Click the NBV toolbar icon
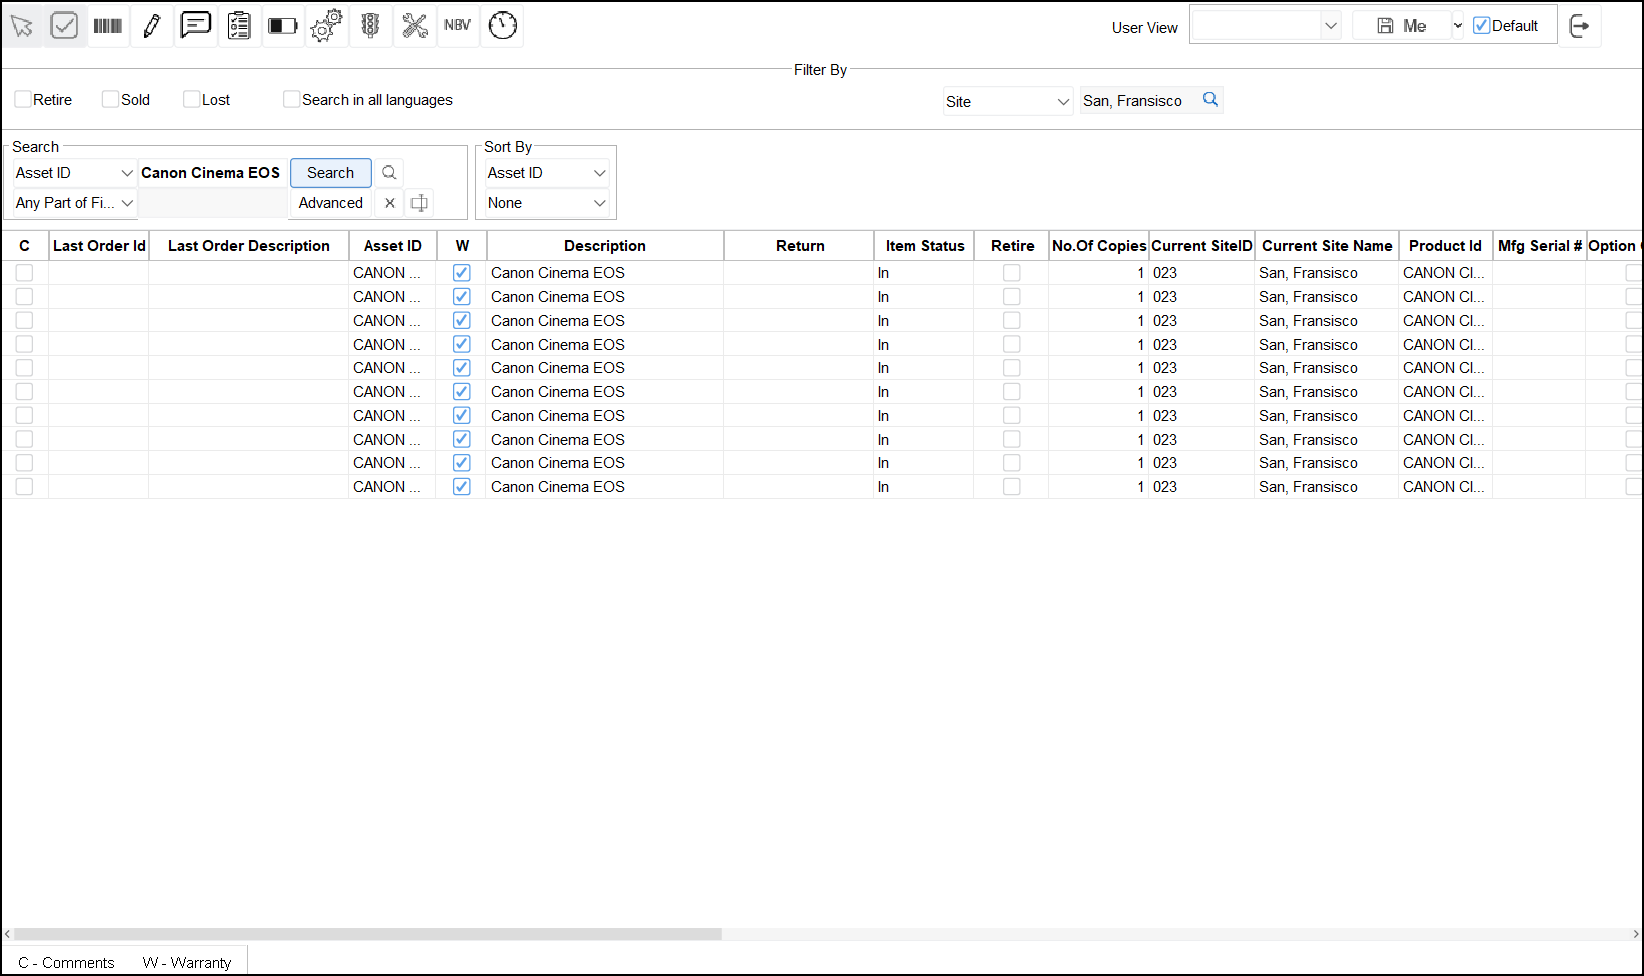Screen dimensions: 1644x976 click(x=458, y=26)
